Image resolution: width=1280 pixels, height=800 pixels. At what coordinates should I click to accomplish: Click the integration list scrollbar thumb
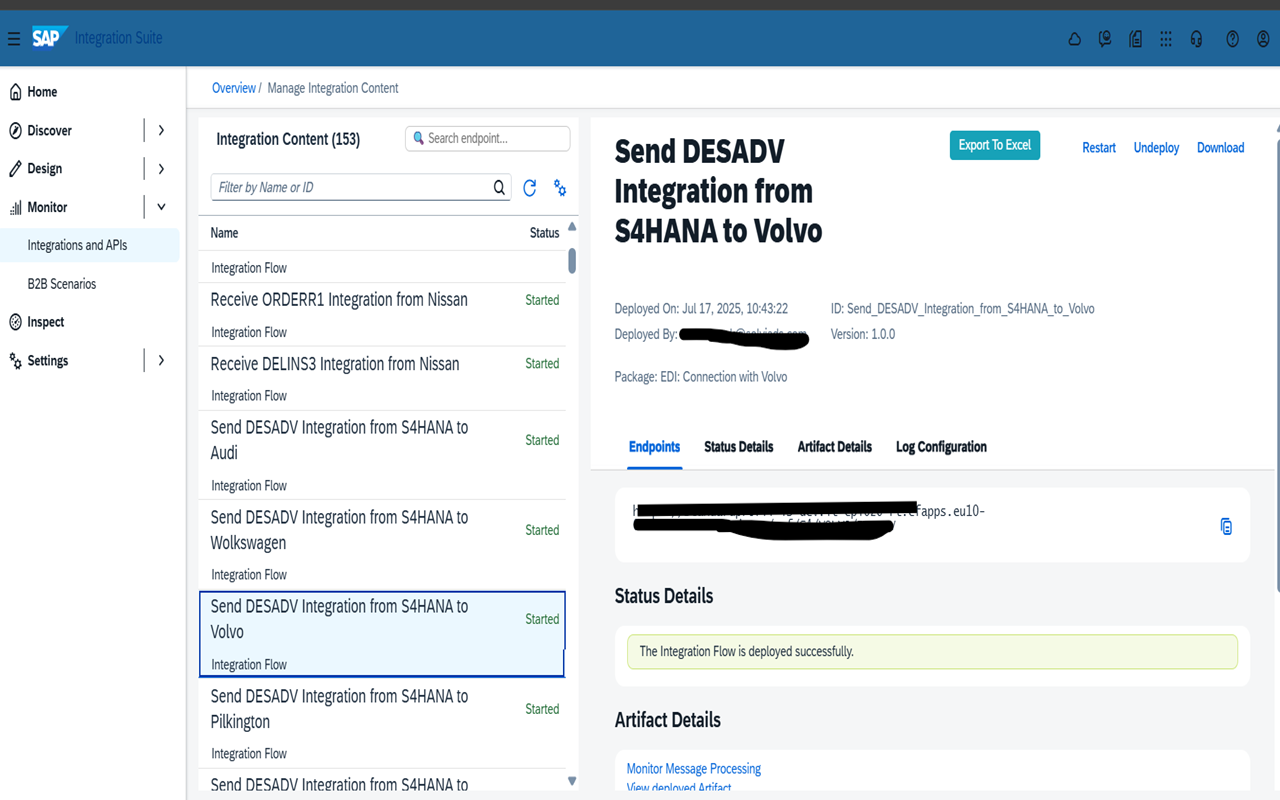click(572, 260)
